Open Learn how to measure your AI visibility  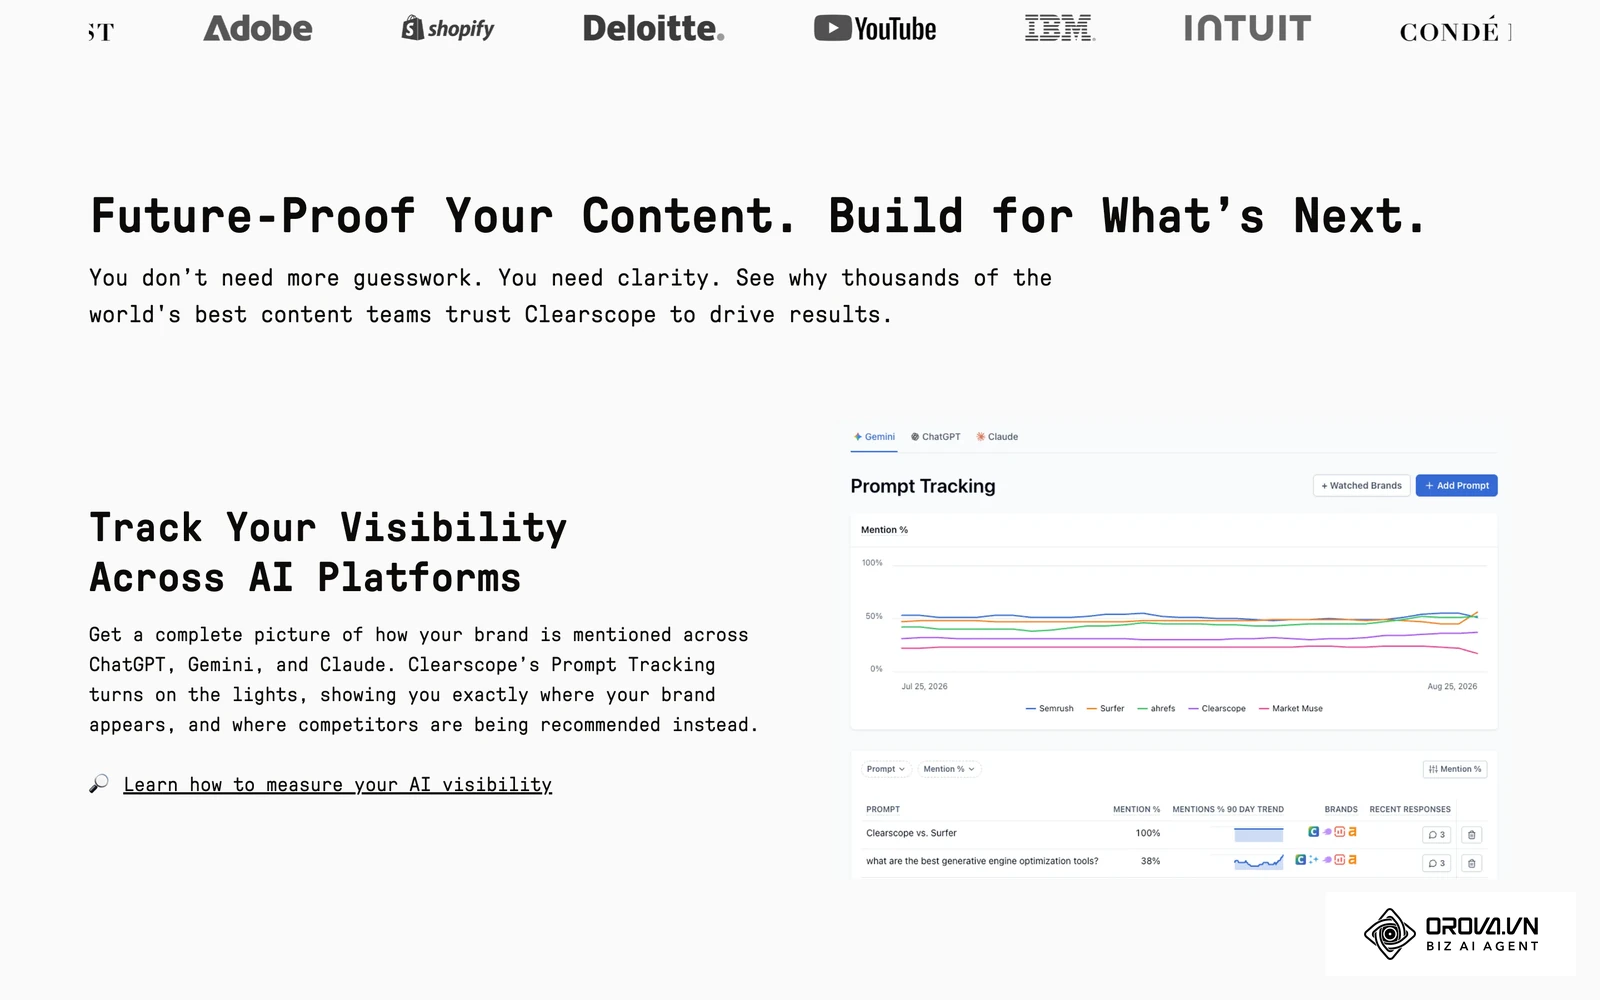tap(338, 785)
